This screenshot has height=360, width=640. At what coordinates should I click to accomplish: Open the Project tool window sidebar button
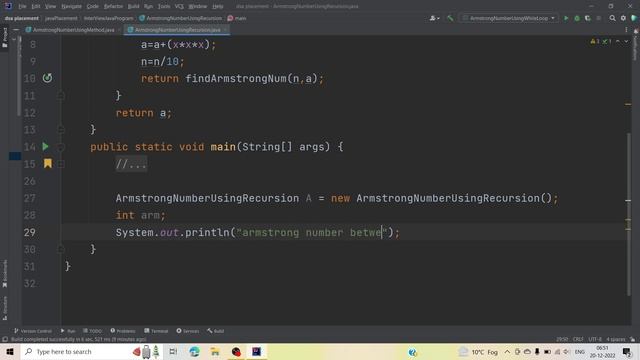click(5, 38)
